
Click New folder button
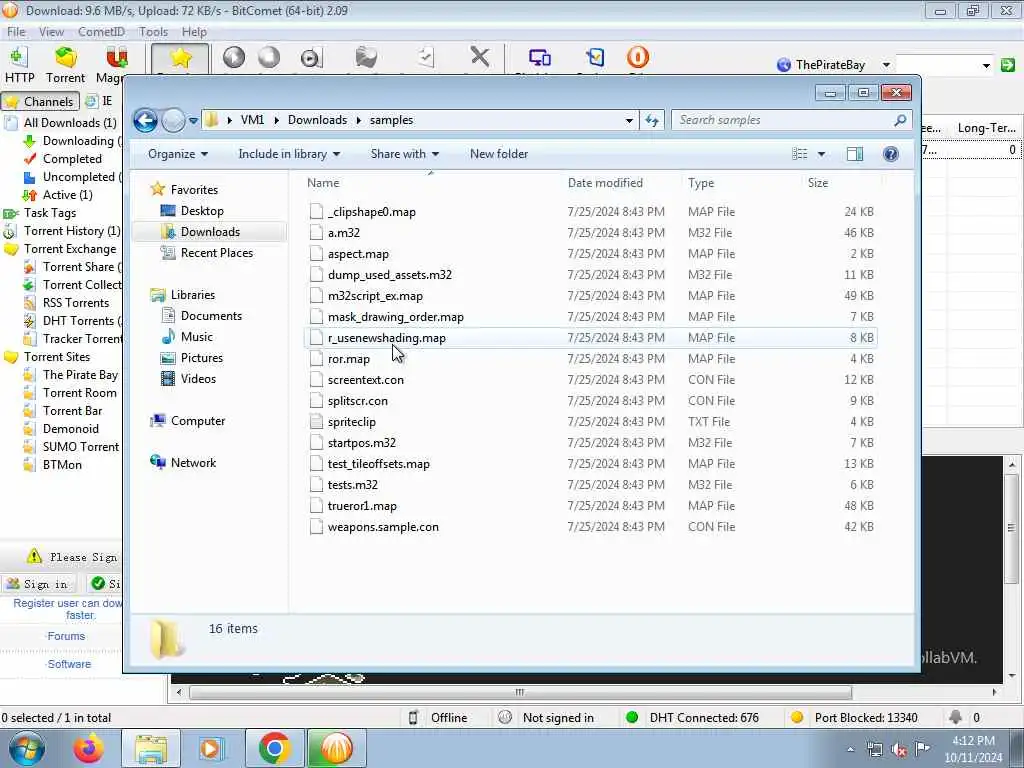tap(498, 154)
